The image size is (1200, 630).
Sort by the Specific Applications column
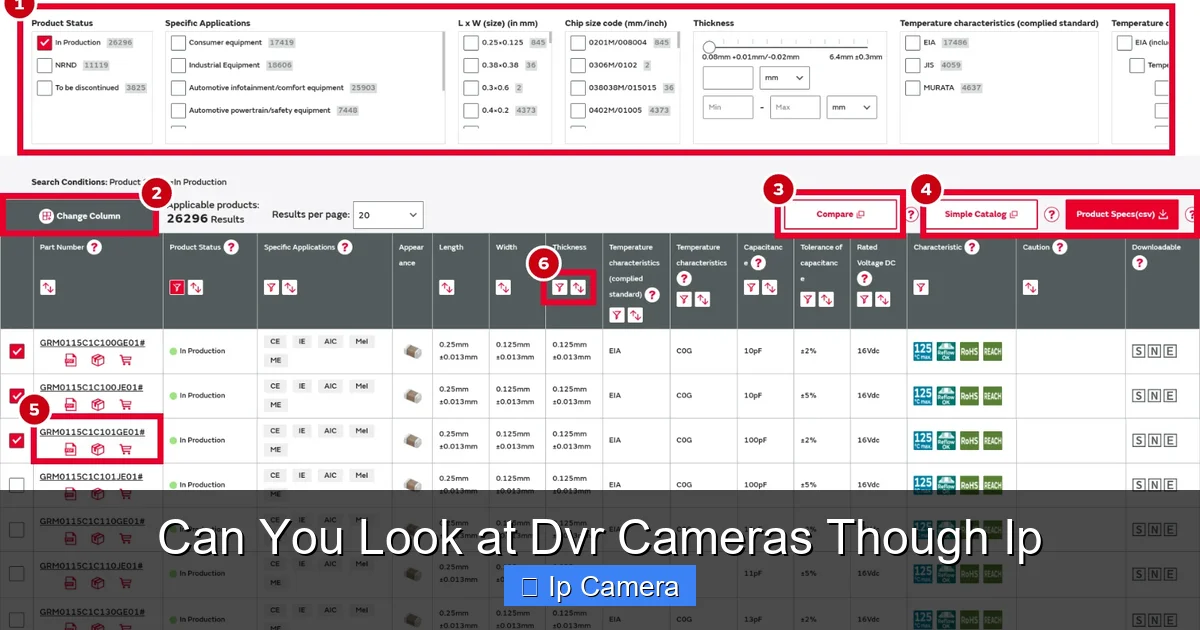(x=290, y=287)
